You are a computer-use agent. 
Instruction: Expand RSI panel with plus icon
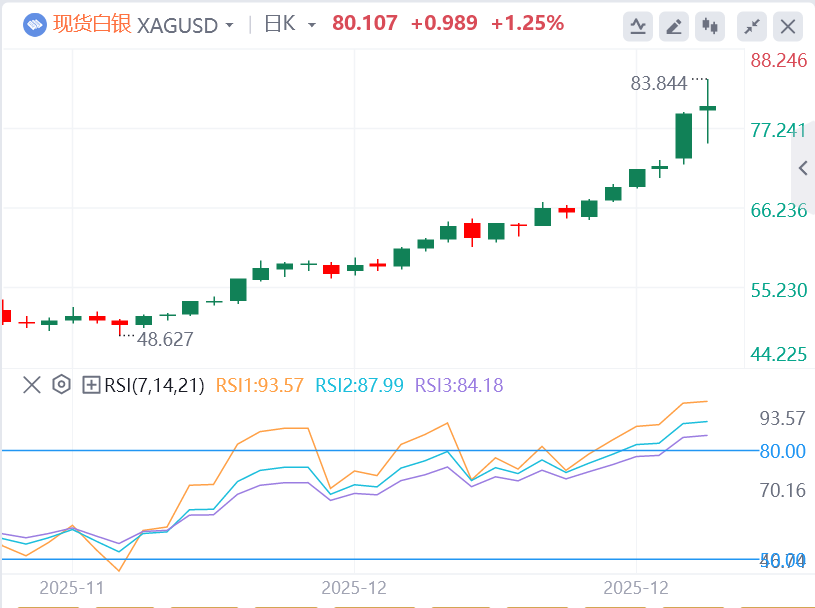click(91, 384)
